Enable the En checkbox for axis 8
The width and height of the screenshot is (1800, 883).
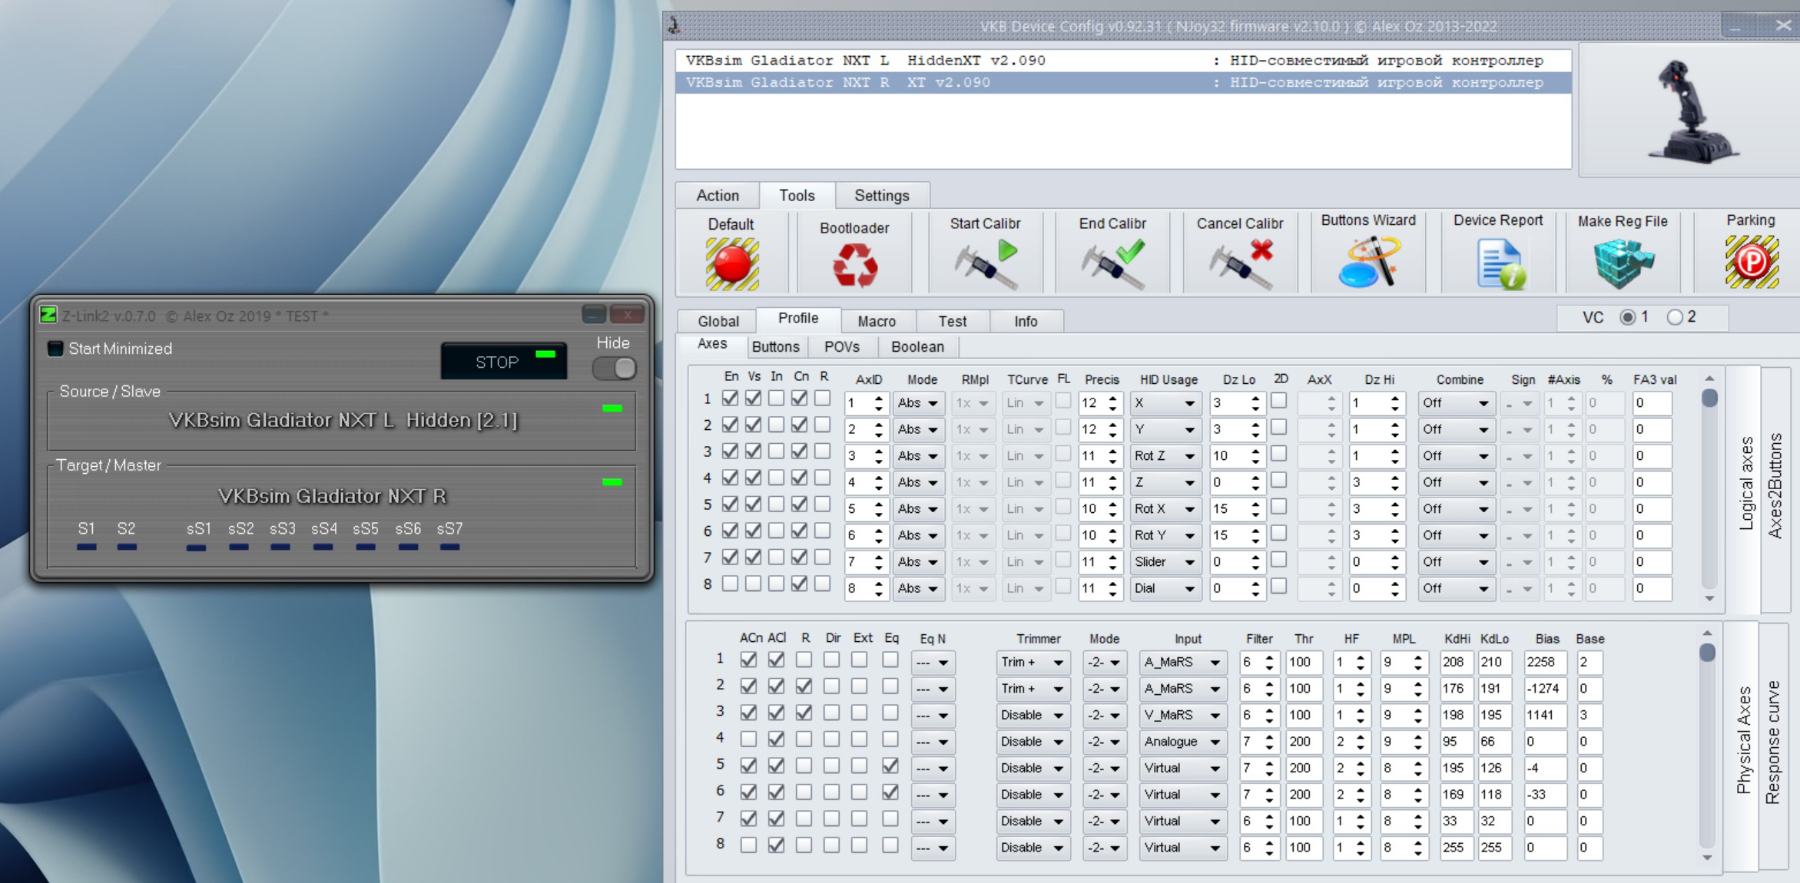point(731,584)
